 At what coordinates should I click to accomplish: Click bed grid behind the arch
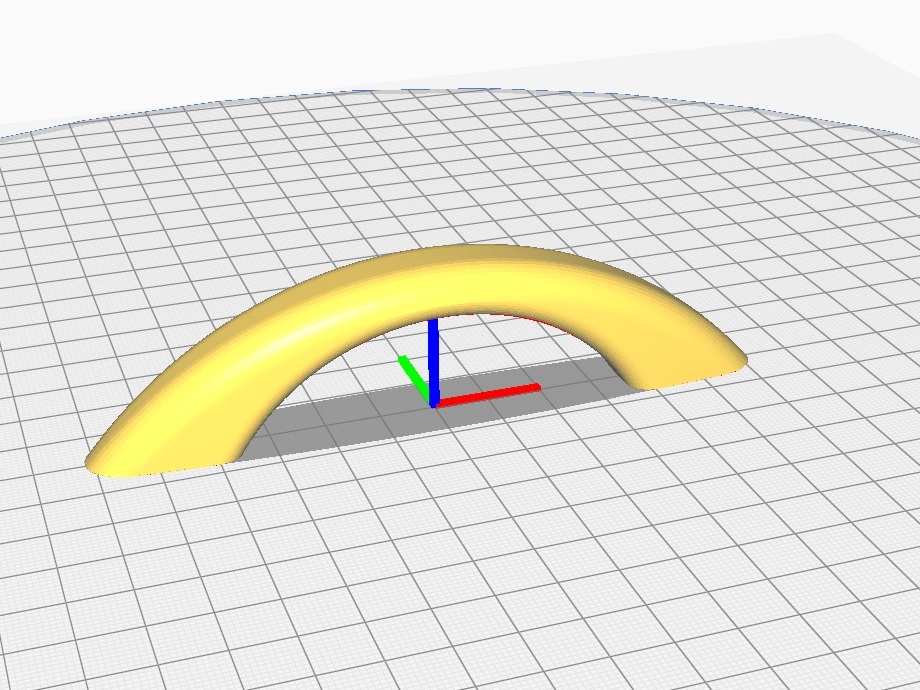point(458,176)
